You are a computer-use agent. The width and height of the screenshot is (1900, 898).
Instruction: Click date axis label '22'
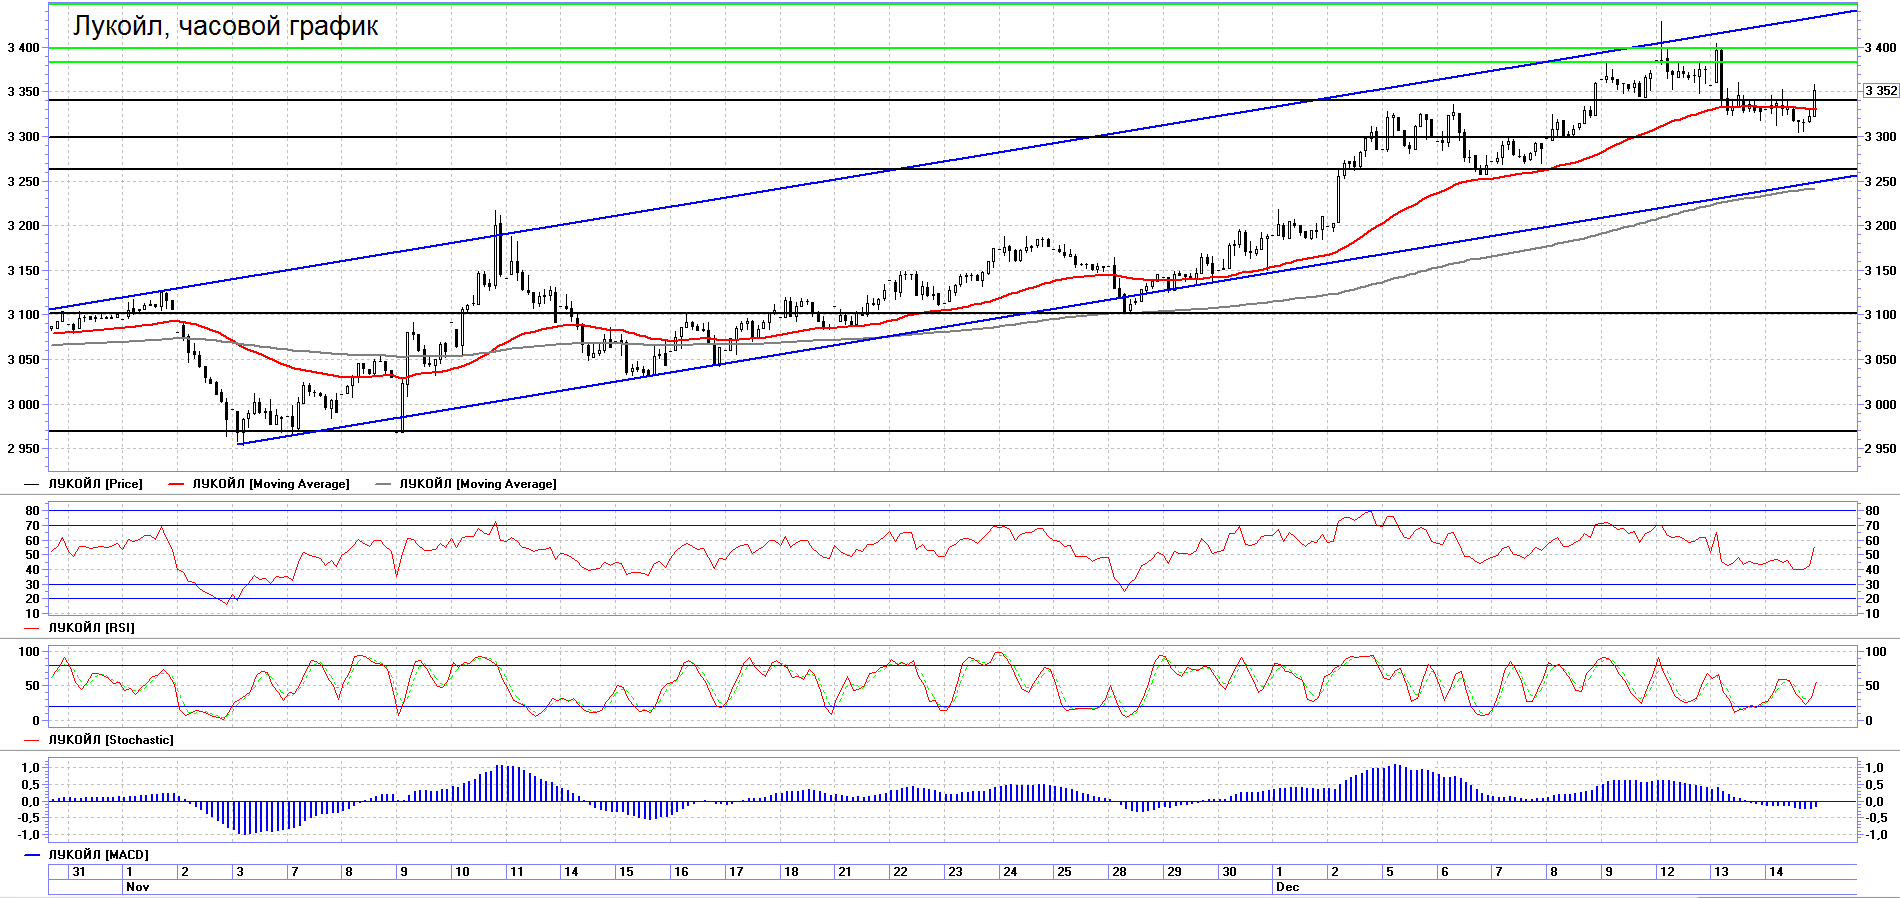(900, 872)
